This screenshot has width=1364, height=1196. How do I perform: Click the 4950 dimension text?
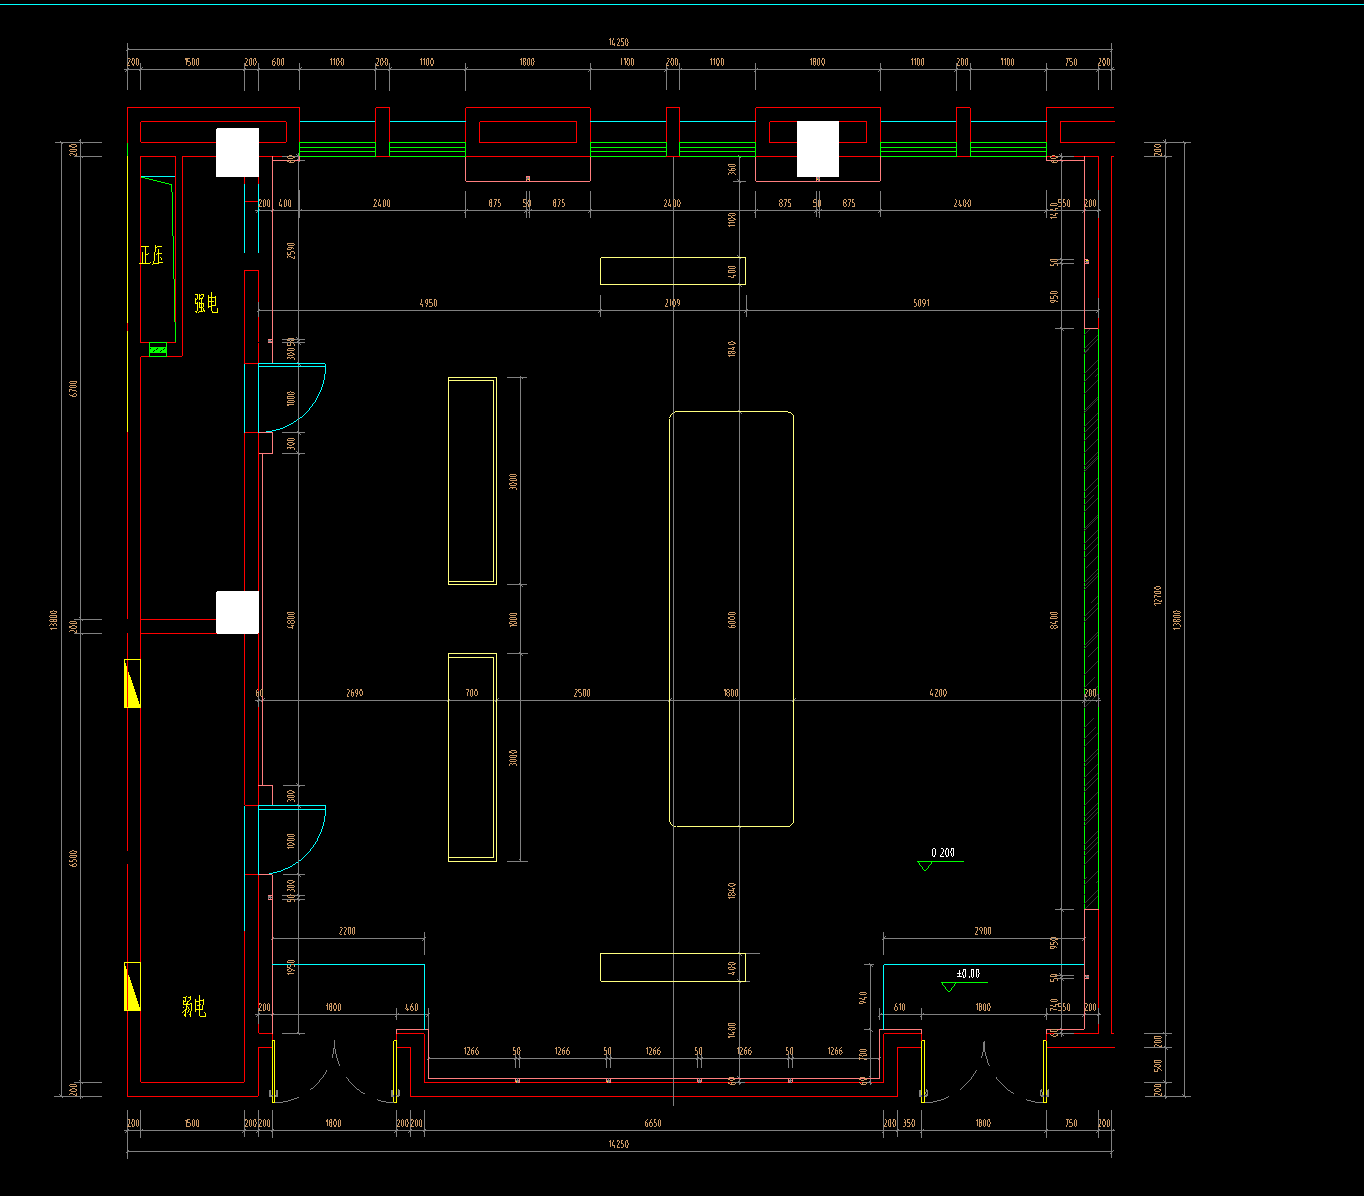[428, 303]
